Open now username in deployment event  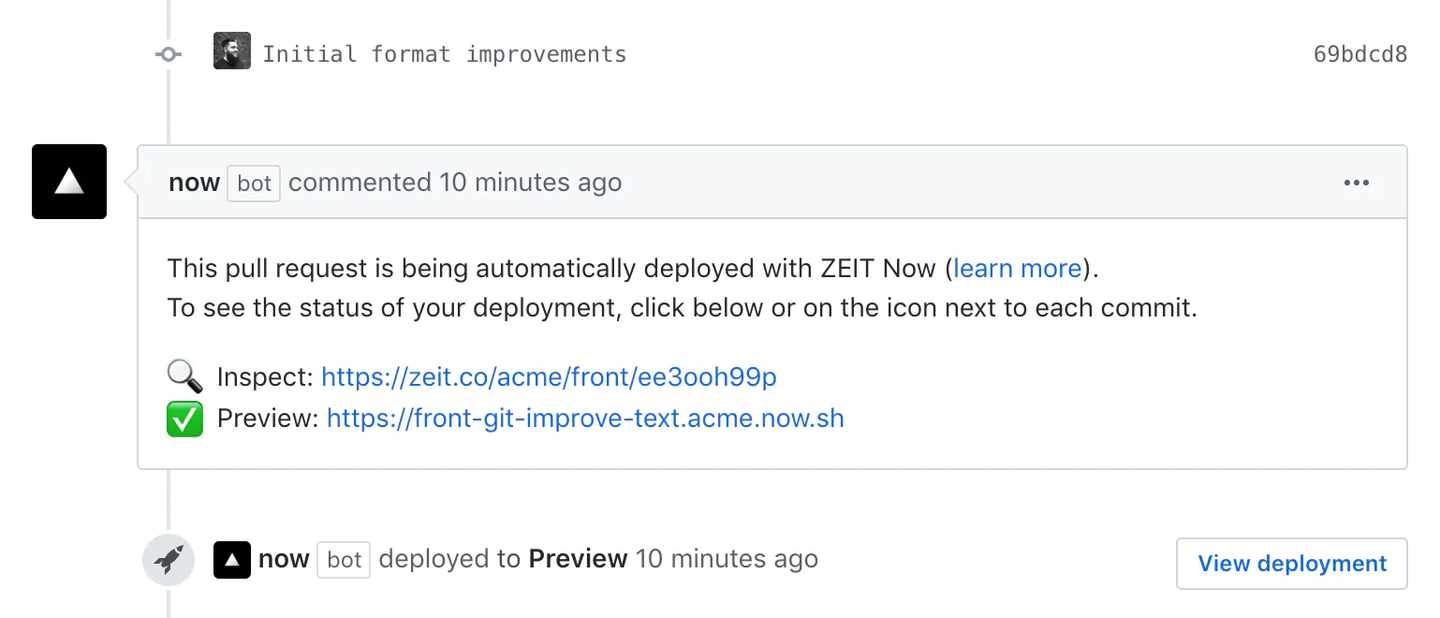click(284, 559)
